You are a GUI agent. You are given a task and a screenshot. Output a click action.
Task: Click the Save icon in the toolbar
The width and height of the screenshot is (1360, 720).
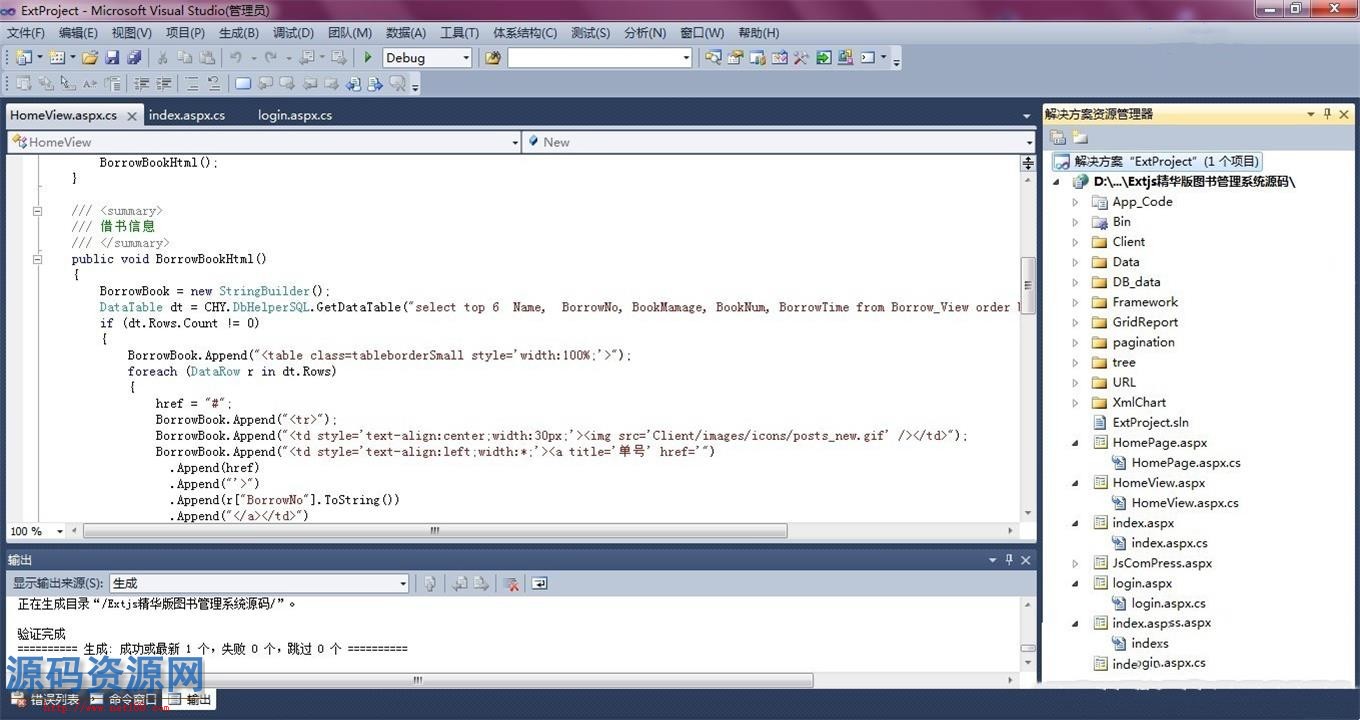click(x=112, y=58)
